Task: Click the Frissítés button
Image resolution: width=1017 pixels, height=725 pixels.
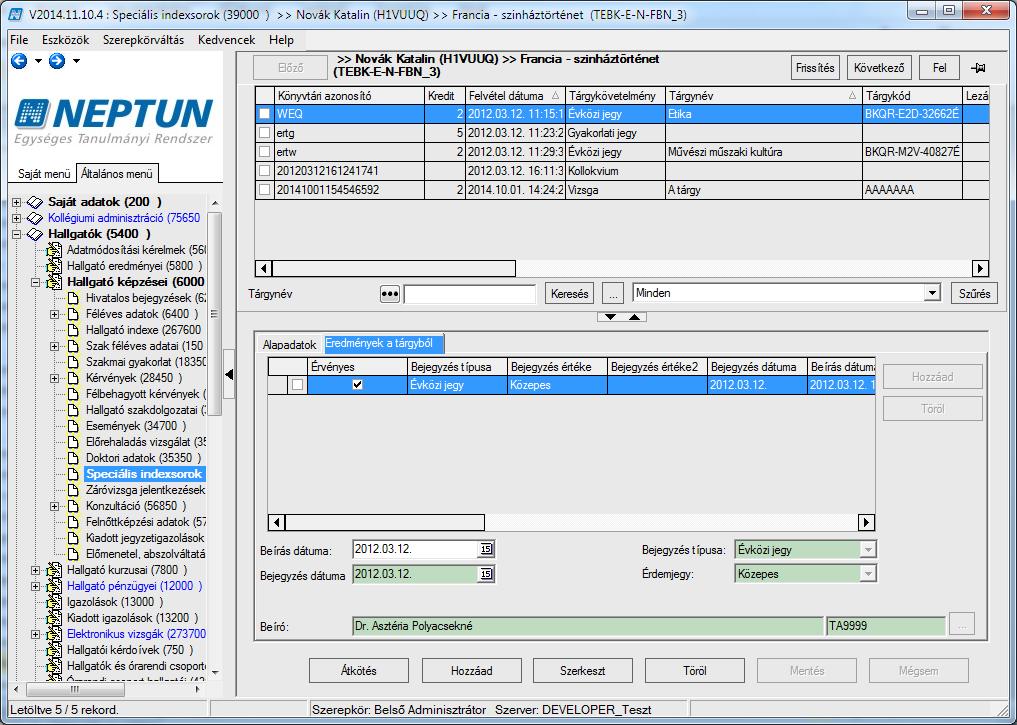Action: [x=815, y=68]
